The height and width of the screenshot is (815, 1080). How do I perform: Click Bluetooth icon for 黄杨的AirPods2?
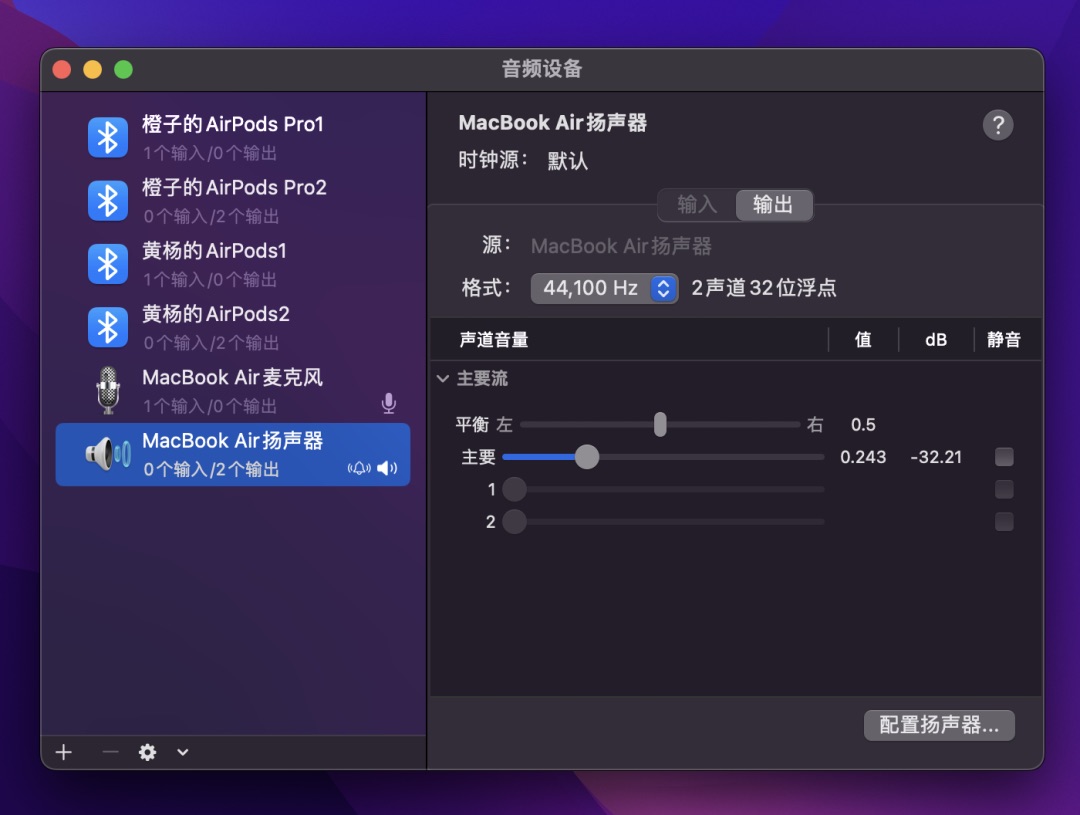[107, 328]
